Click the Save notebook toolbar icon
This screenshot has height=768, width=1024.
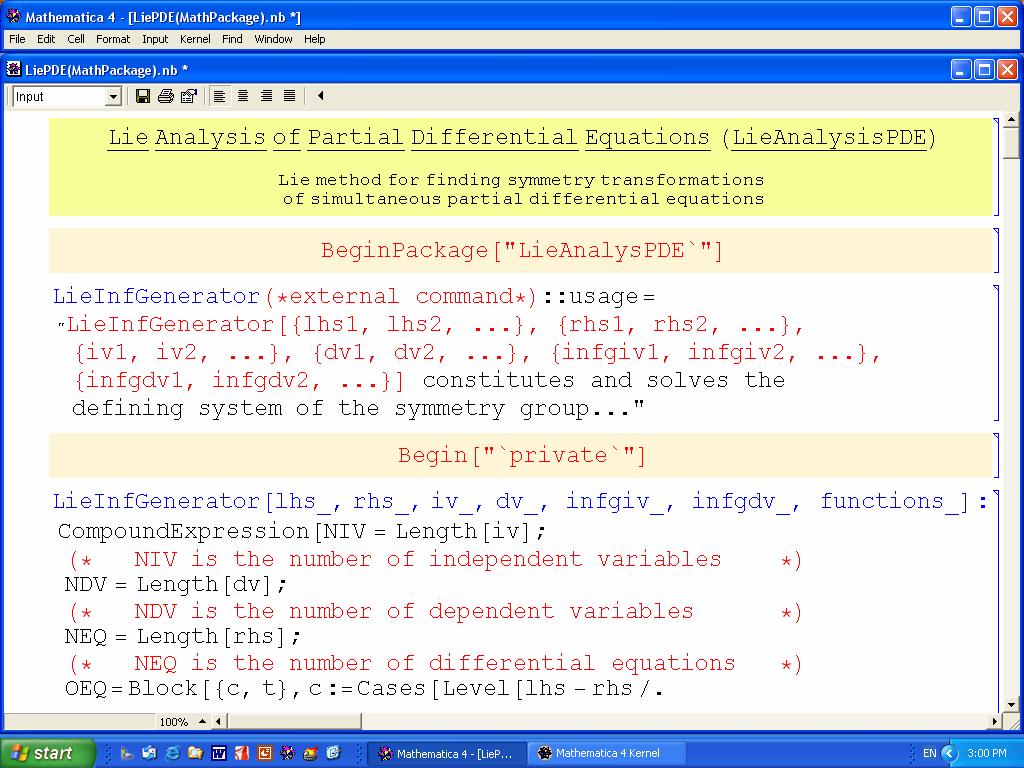(142, 97)
